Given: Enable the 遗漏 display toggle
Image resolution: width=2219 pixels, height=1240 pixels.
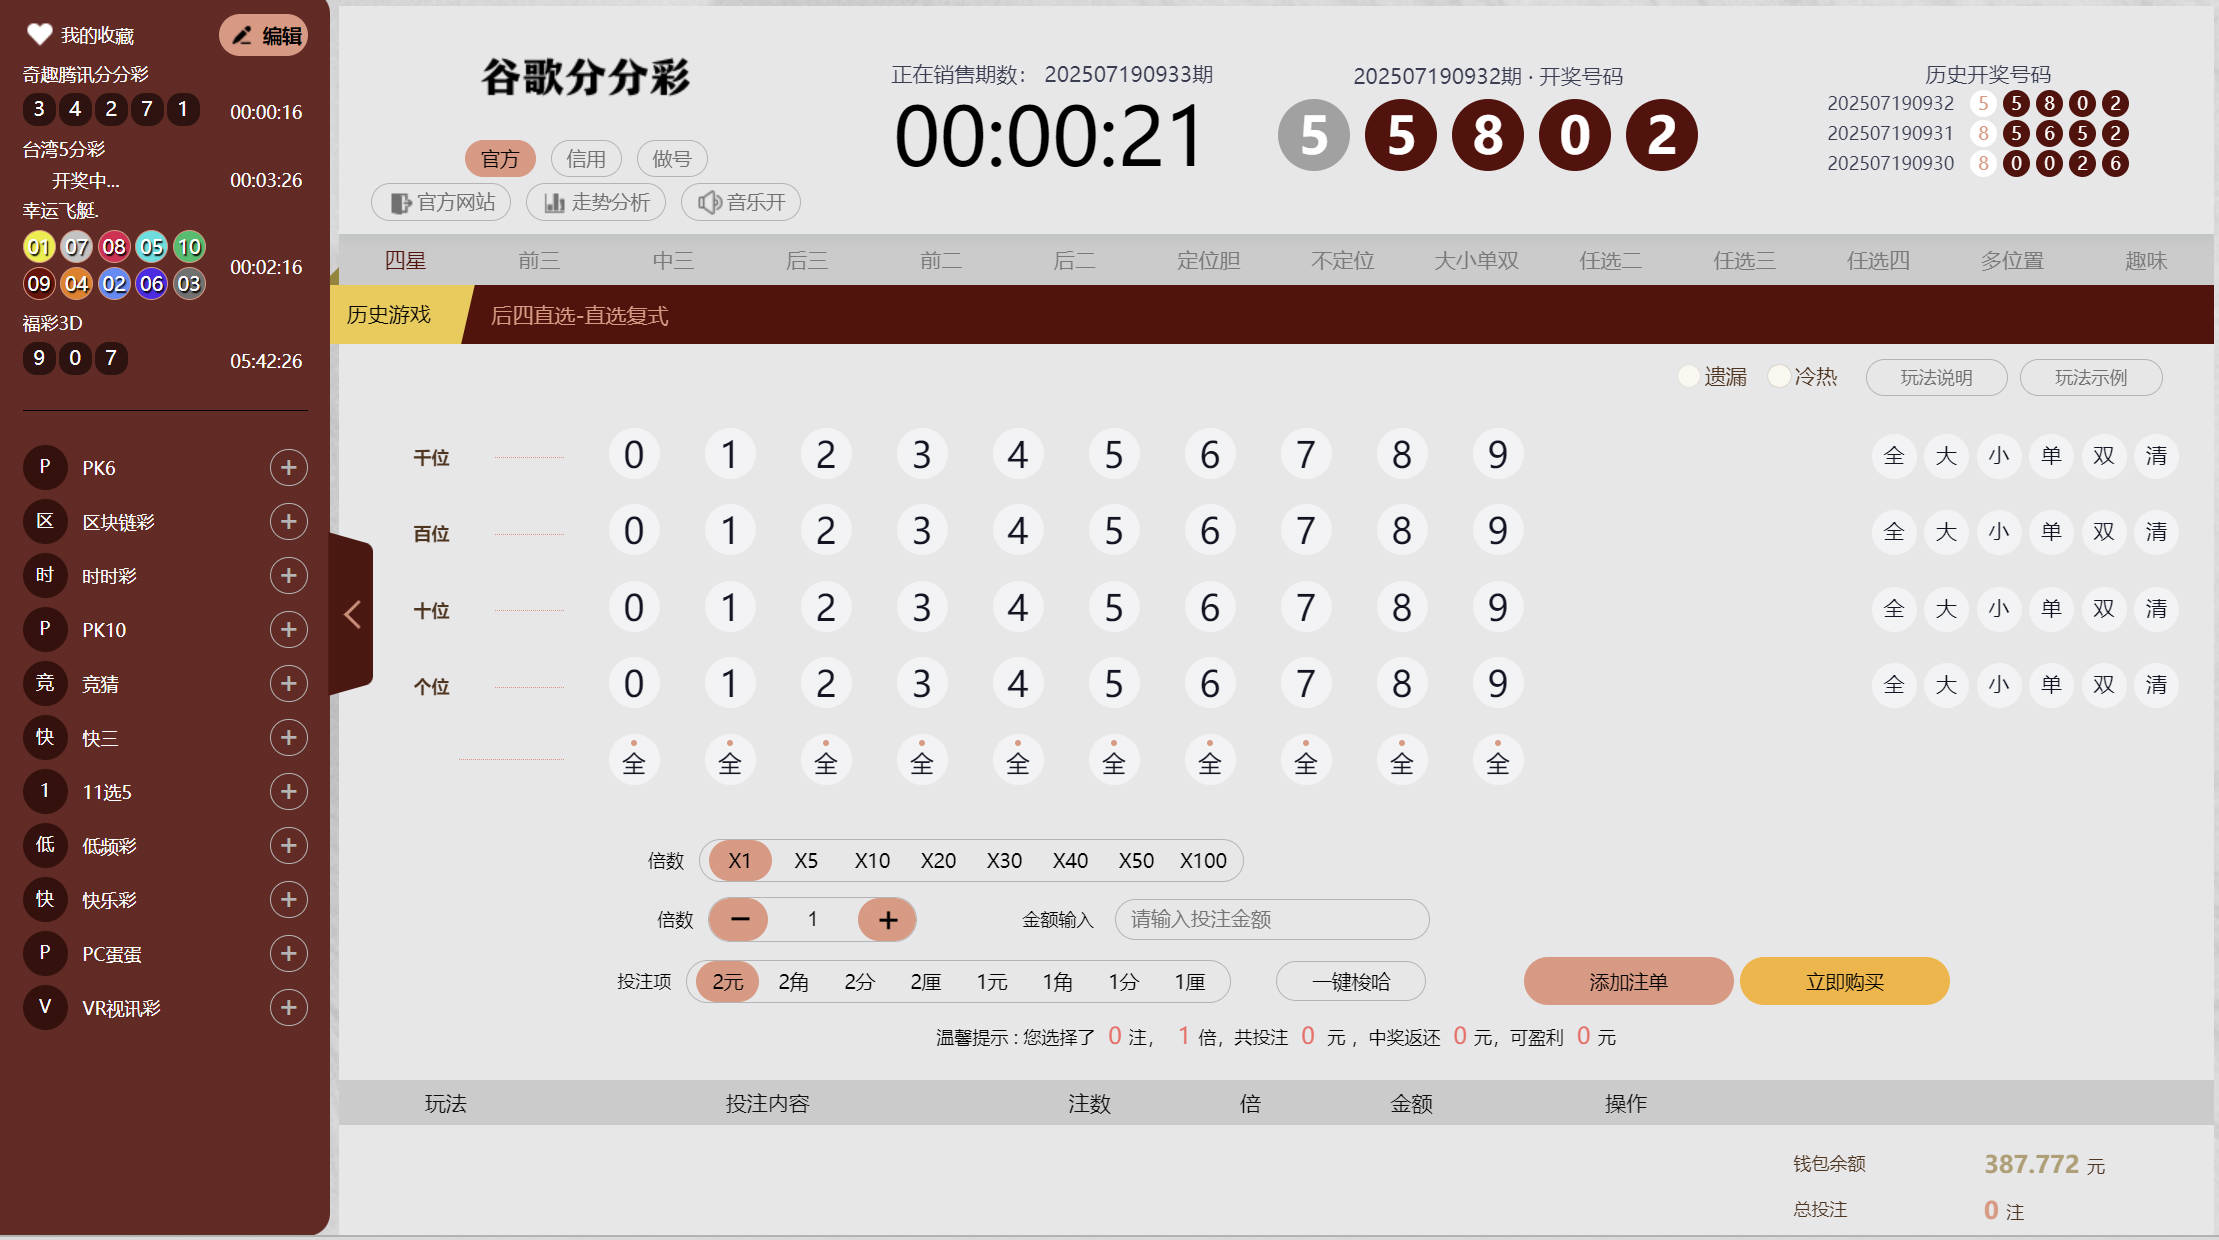Looking at the screenshot, I should 1689,376.
